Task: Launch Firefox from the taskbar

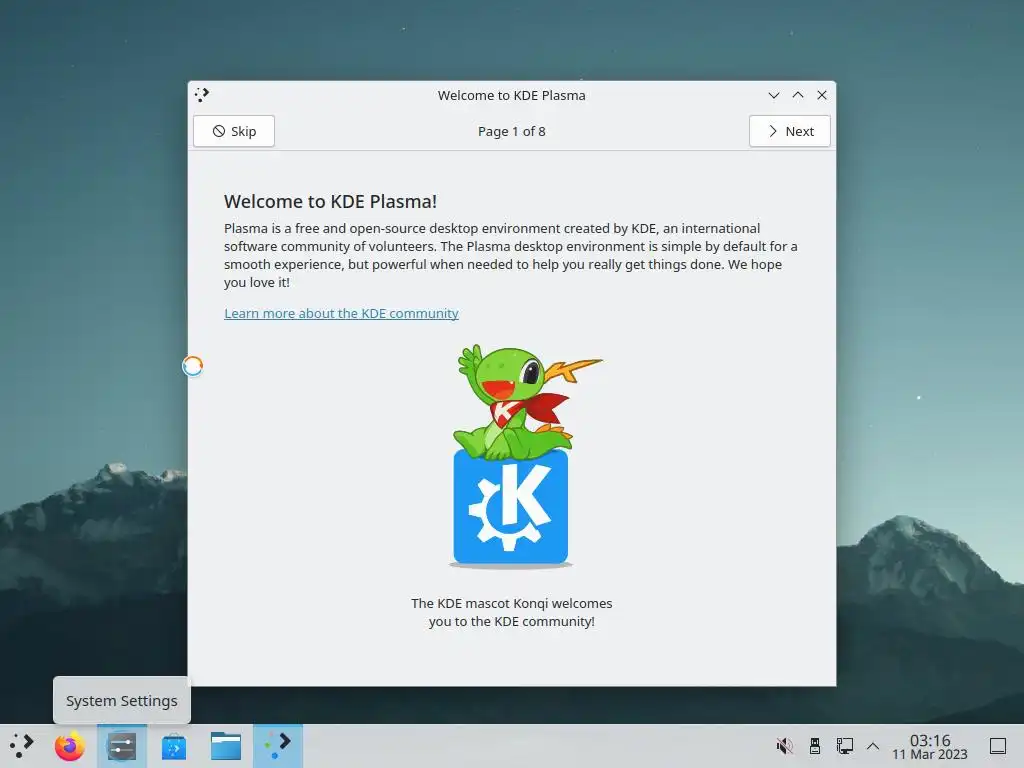Action: [x=70, y=746]
